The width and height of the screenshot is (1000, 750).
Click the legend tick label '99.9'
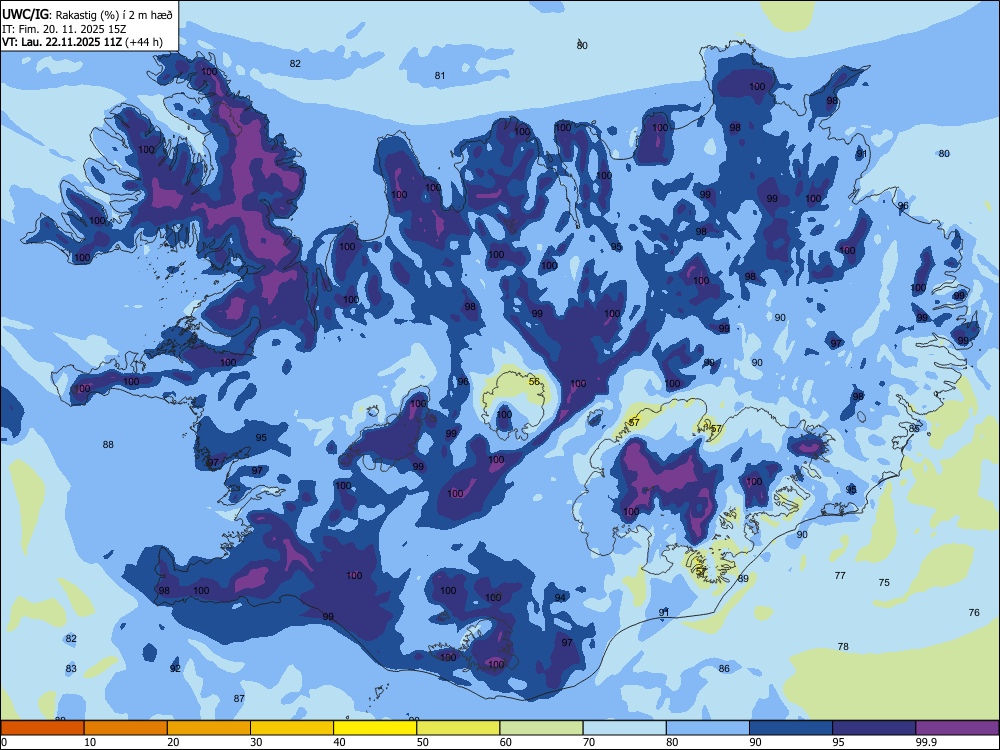click(926, 742)
